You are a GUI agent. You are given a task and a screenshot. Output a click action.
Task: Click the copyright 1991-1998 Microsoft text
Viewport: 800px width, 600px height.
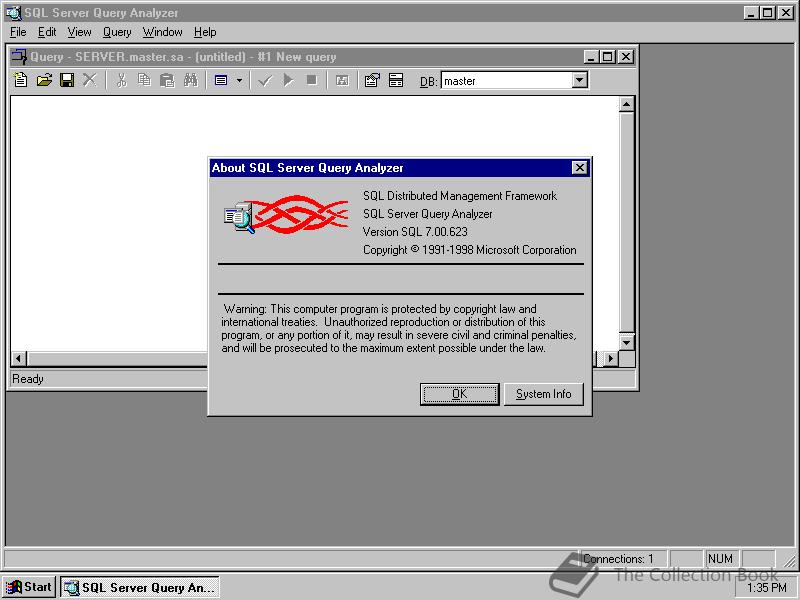[x=469, y=250]
